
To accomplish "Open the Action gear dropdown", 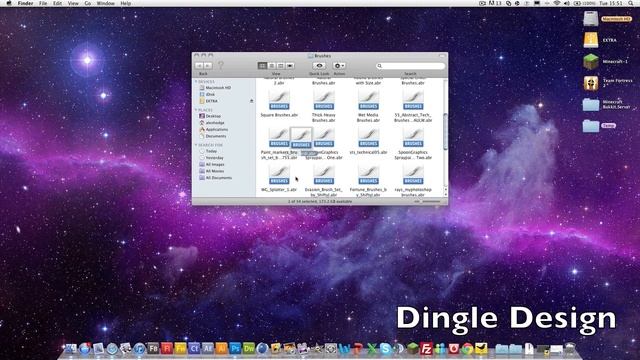I will [x=339, y=66].
